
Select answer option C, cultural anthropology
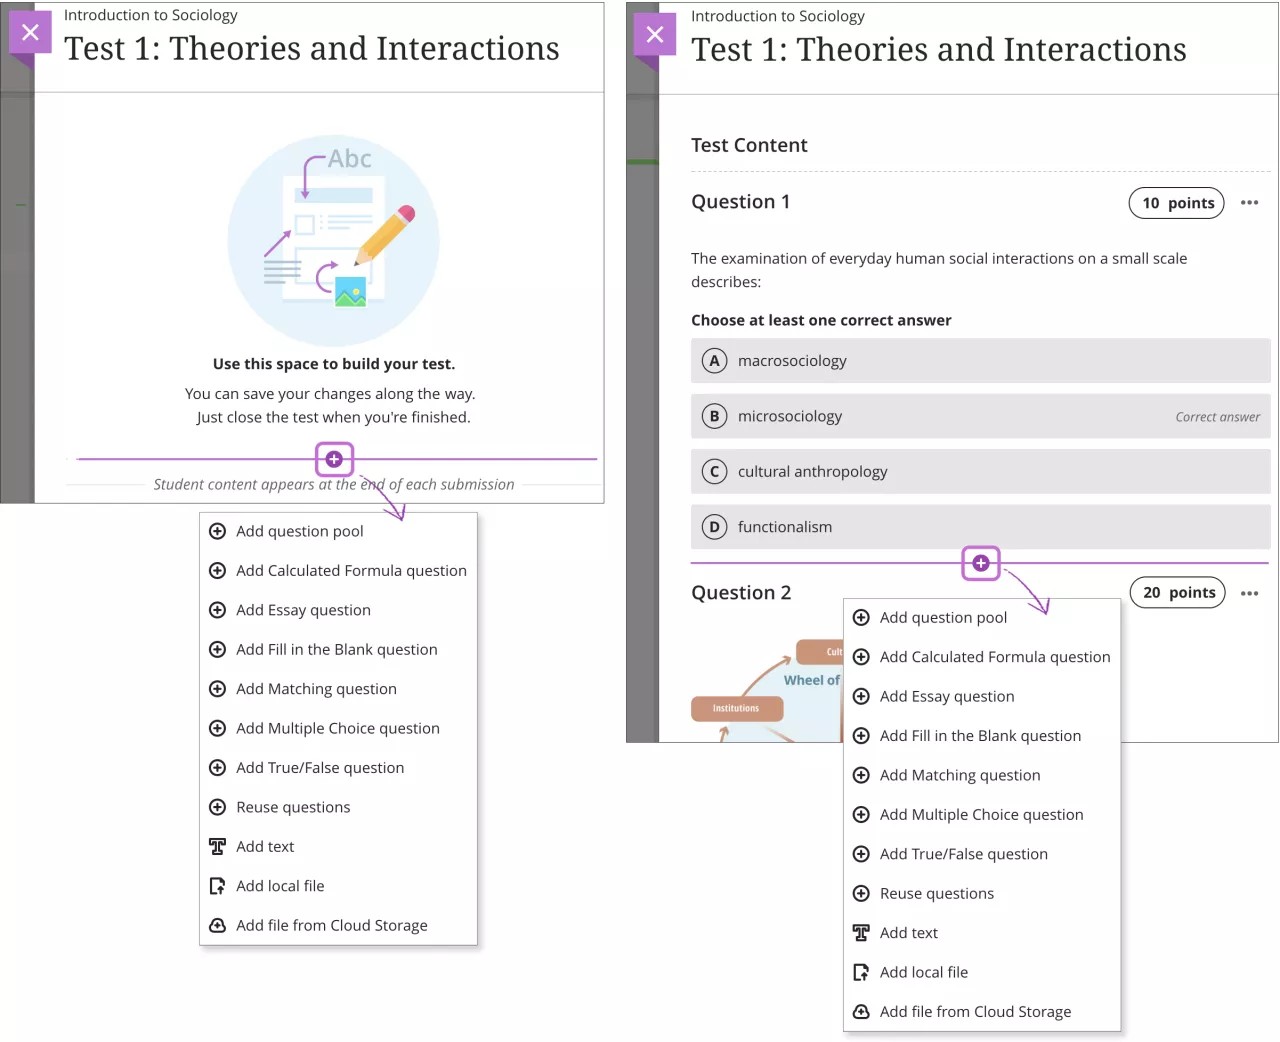[x=980, y=471]
